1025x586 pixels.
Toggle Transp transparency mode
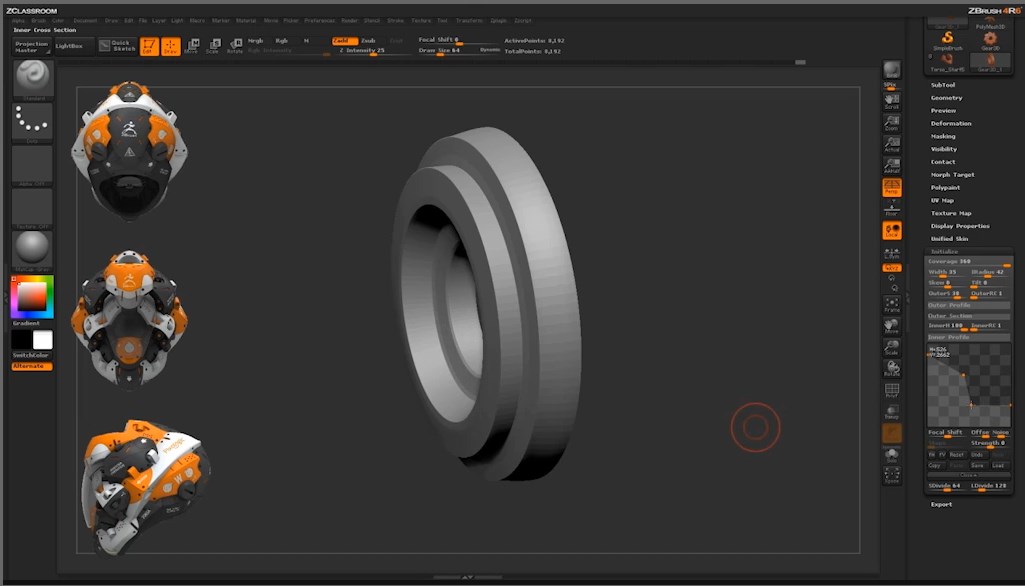point(892,411)
